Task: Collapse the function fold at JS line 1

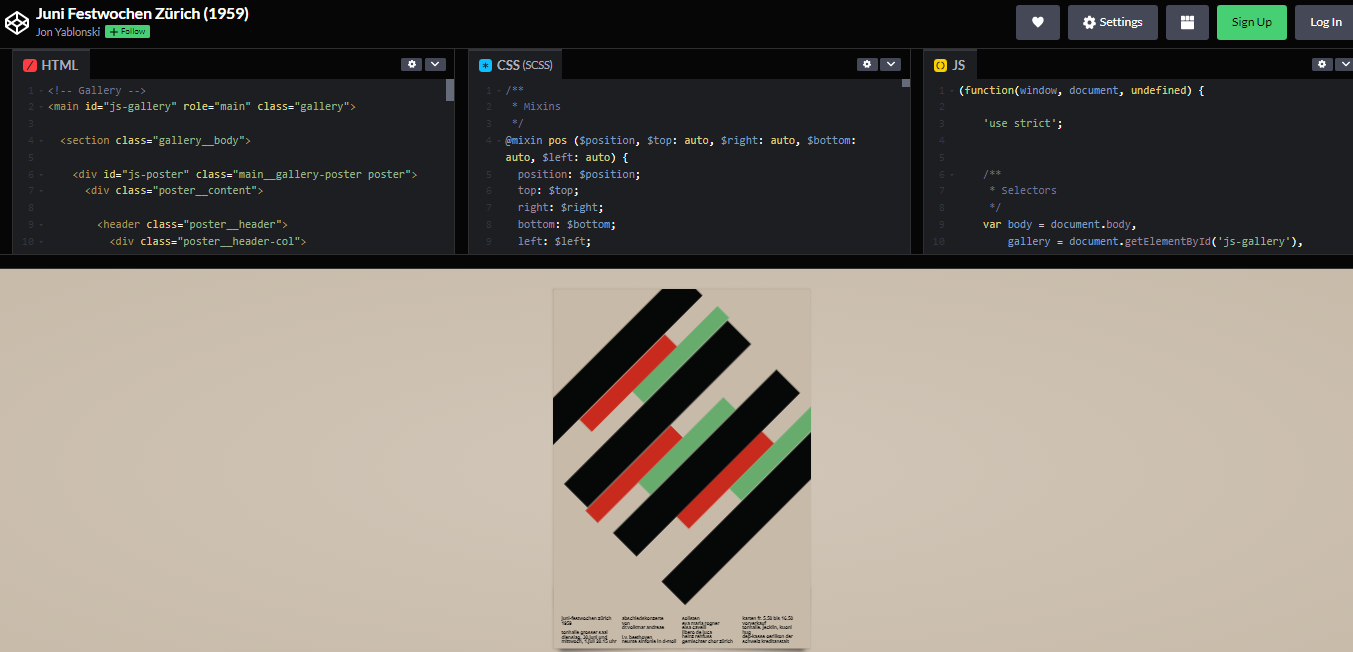Action: click(952, 91)
